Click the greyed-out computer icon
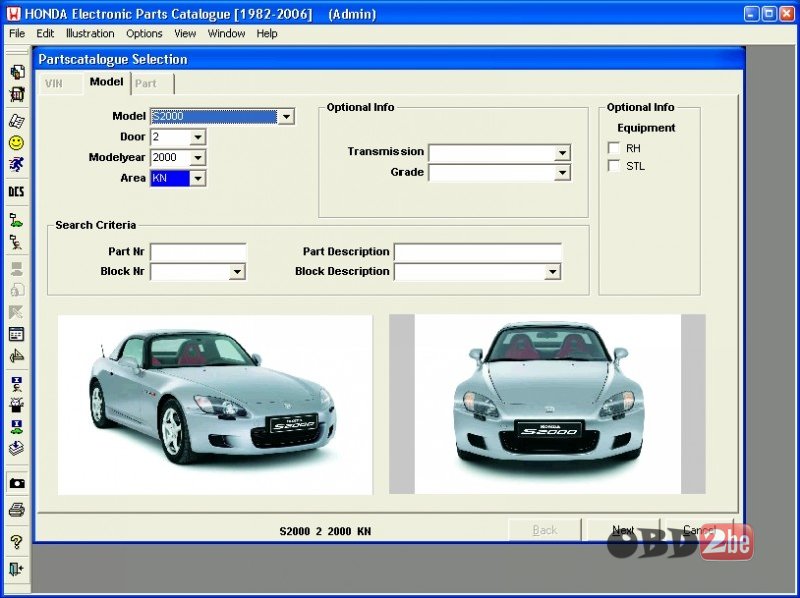The width and height of the screenshot is (800, 598). (x=17, y=269)
